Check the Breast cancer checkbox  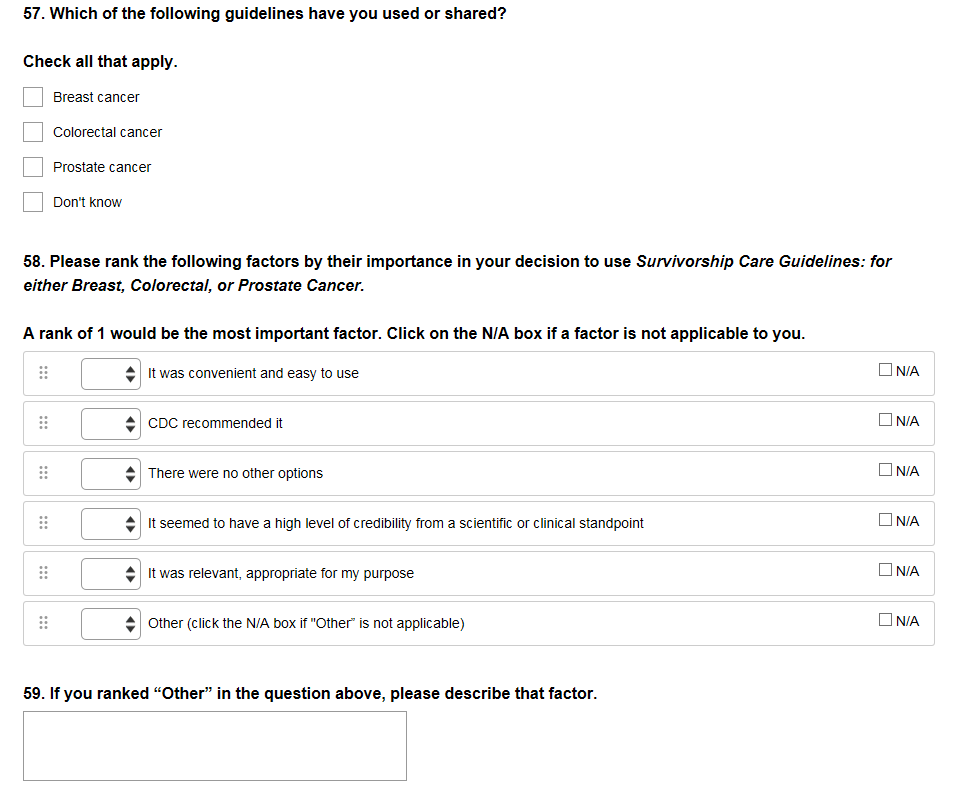33,97
